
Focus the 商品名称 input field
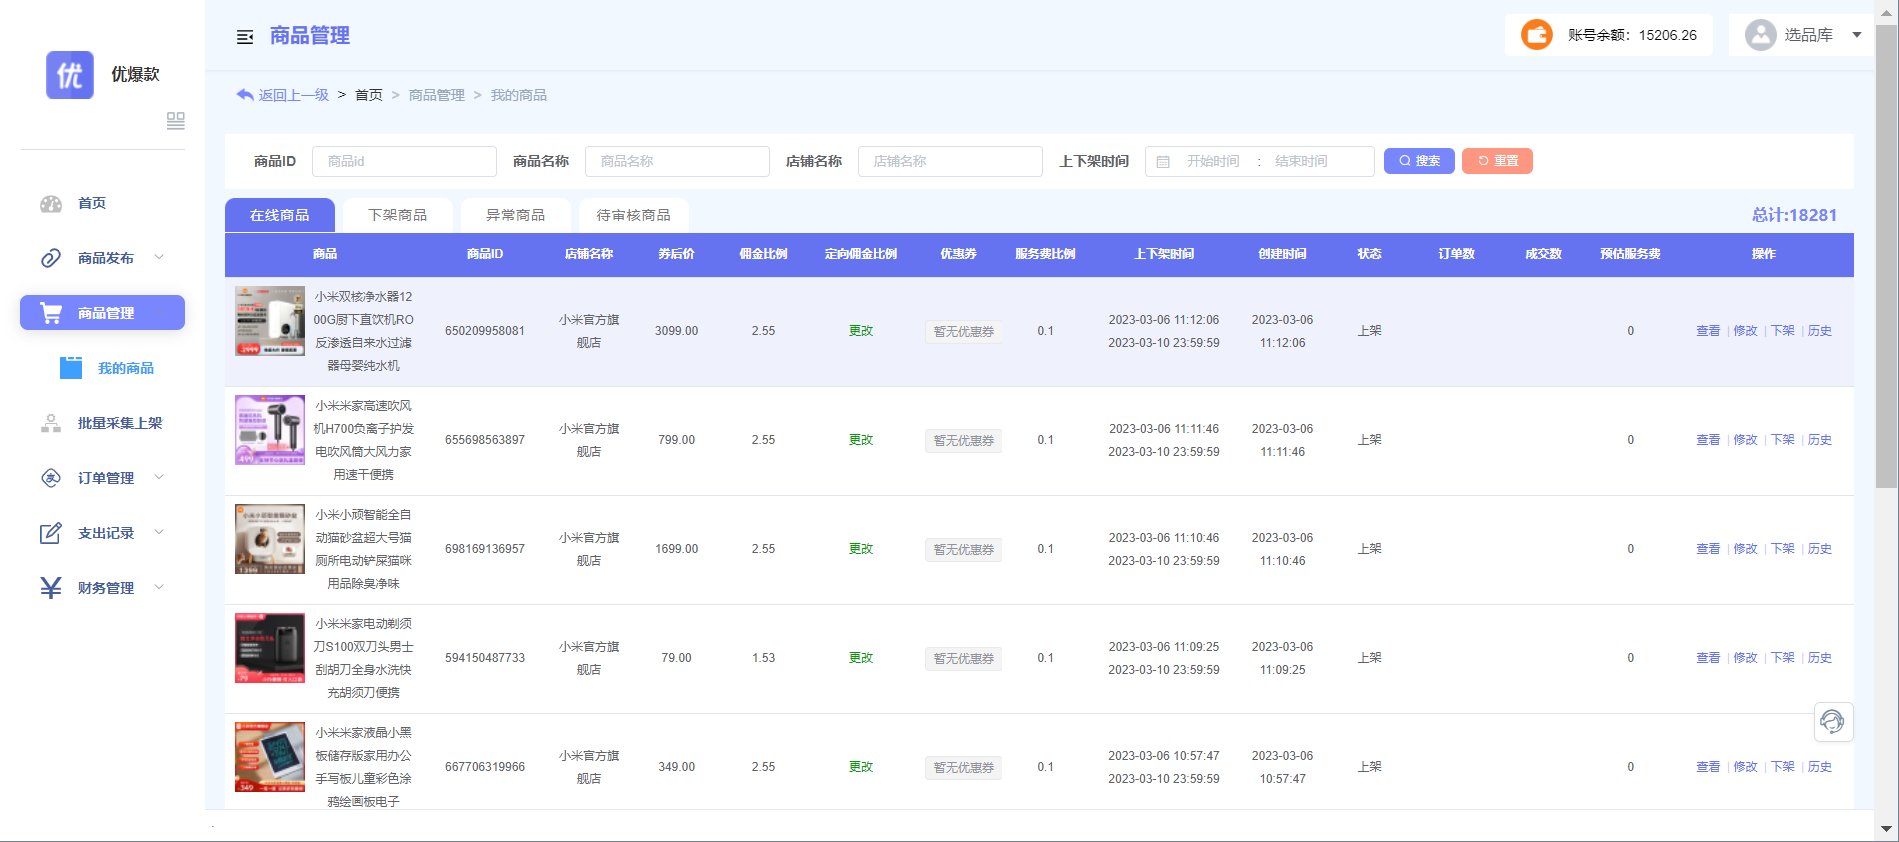677,161
